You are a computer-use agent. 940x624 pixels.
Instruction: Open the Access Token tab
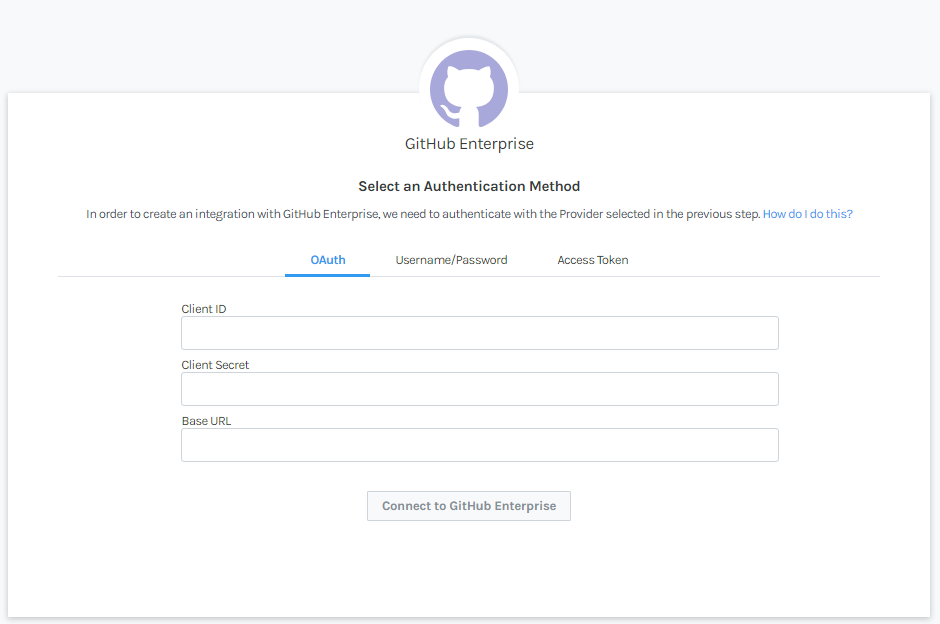pyautogui.click(x=593, y=260)
